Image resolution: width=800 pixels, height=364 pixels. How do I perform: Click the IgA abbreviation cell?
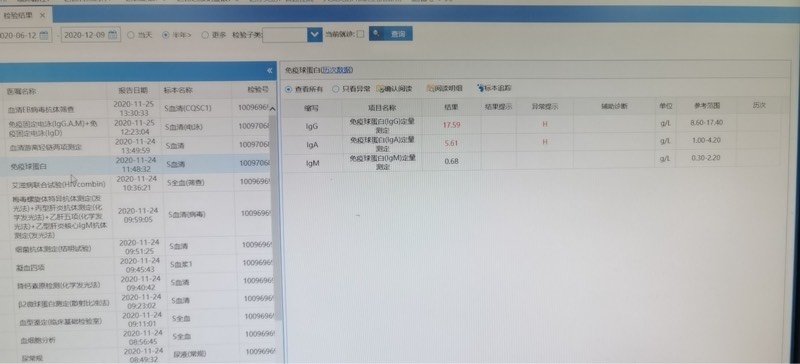tap(312, 145)
